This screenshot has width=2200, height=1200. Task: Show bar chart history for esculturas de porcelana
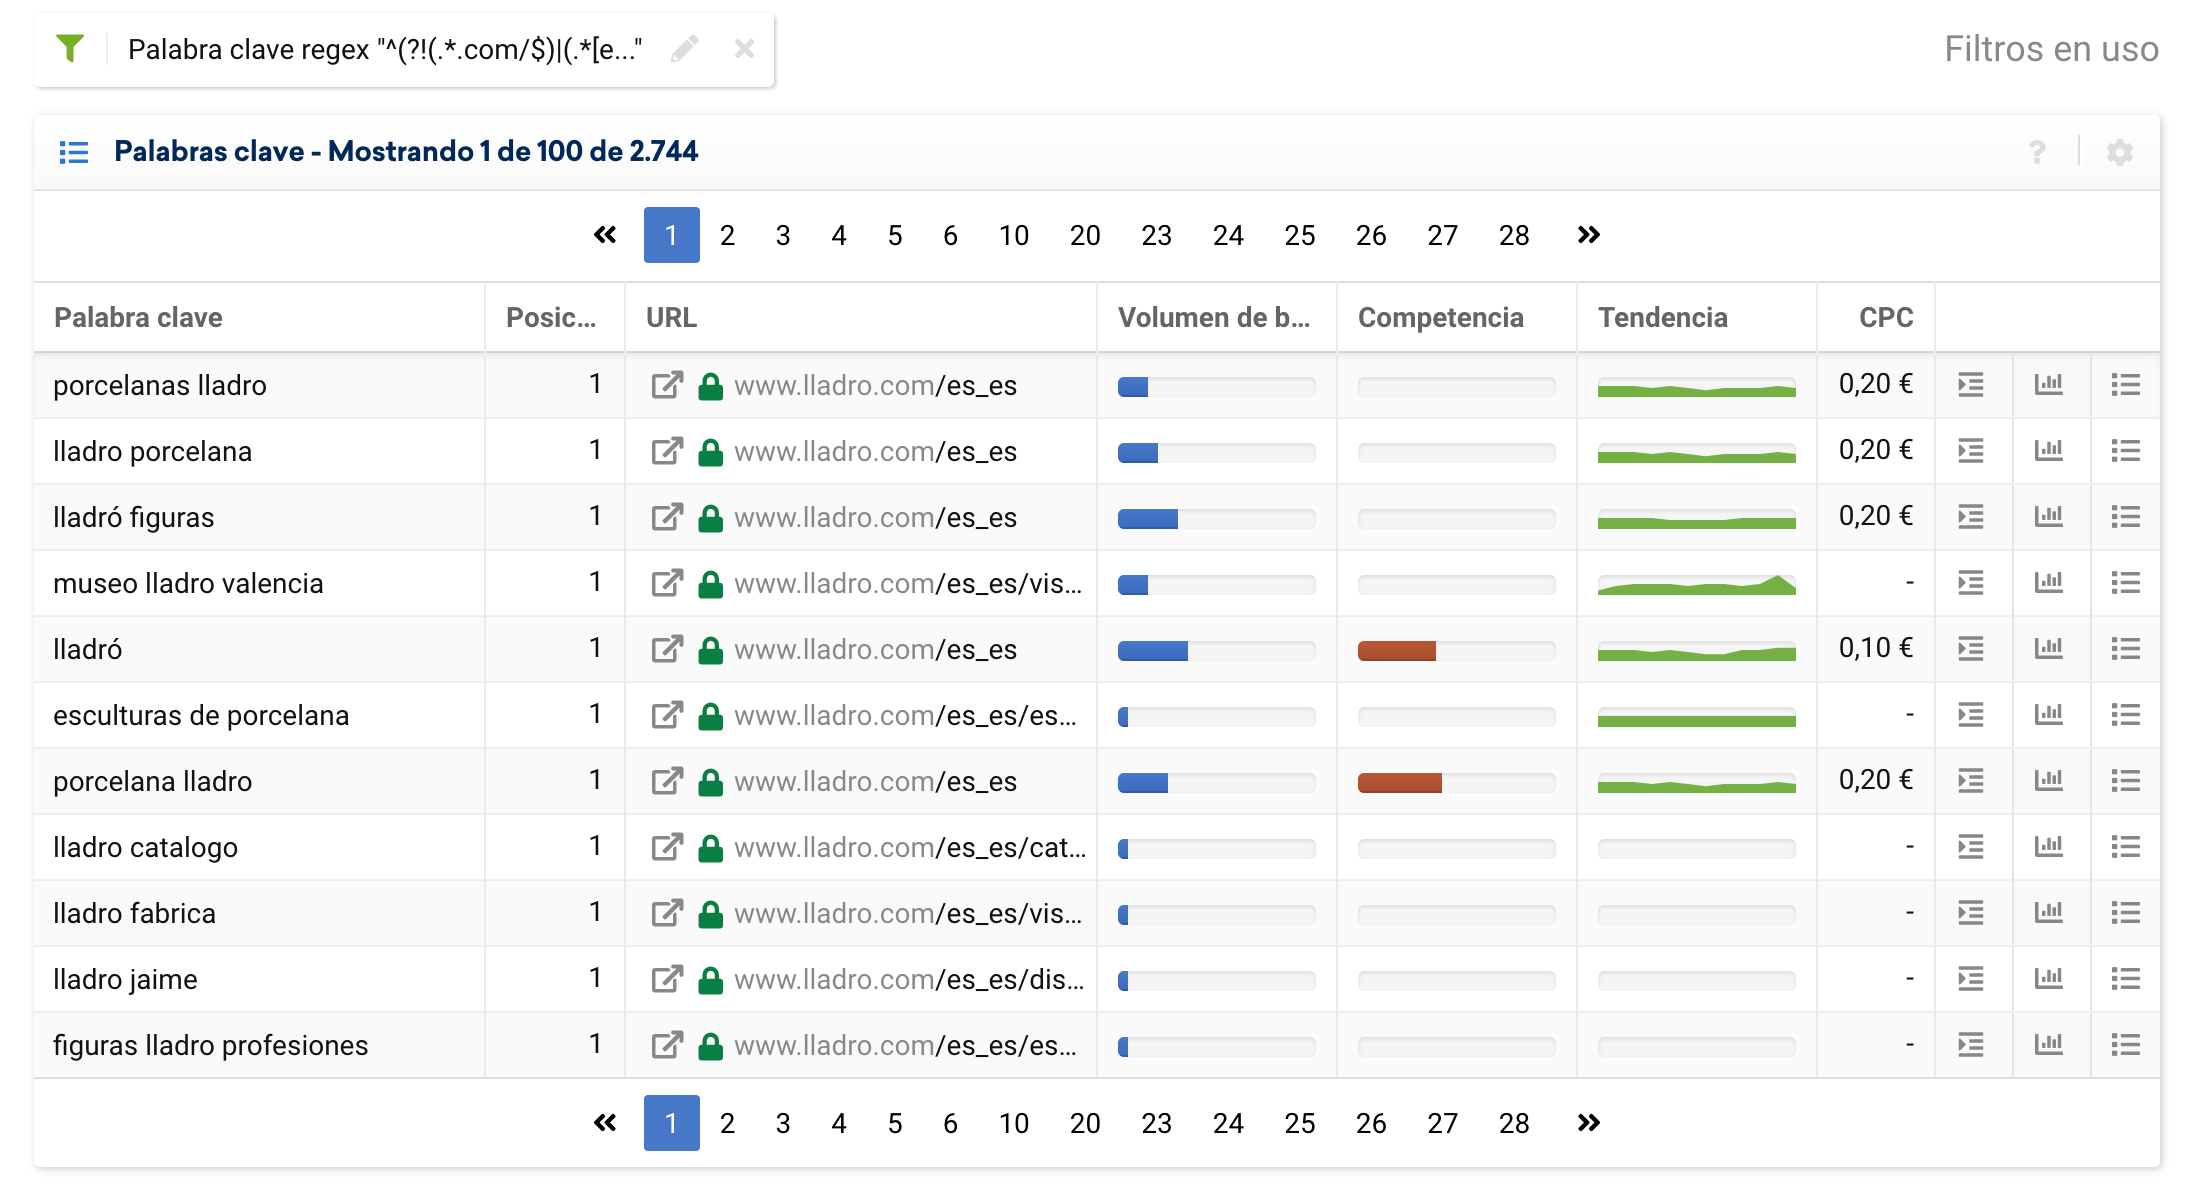2049,715
